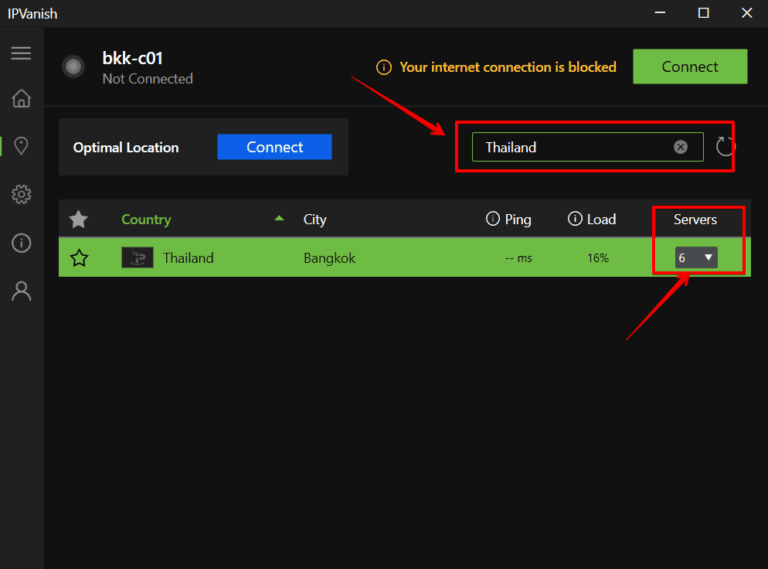The height and width of the screenshot is (569, 768).
Task: Connect to Optimal Location with blue button
Action: point(274,147)
